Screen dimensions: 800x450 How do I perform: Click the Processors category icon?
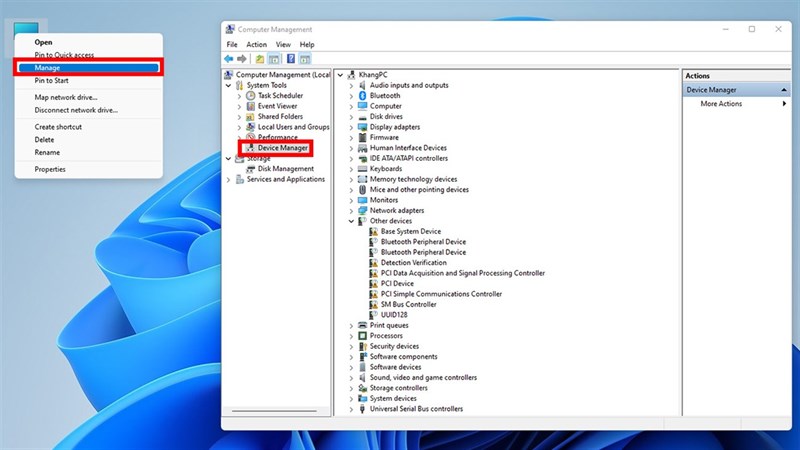pyautogui.click(x=362, y=336)
